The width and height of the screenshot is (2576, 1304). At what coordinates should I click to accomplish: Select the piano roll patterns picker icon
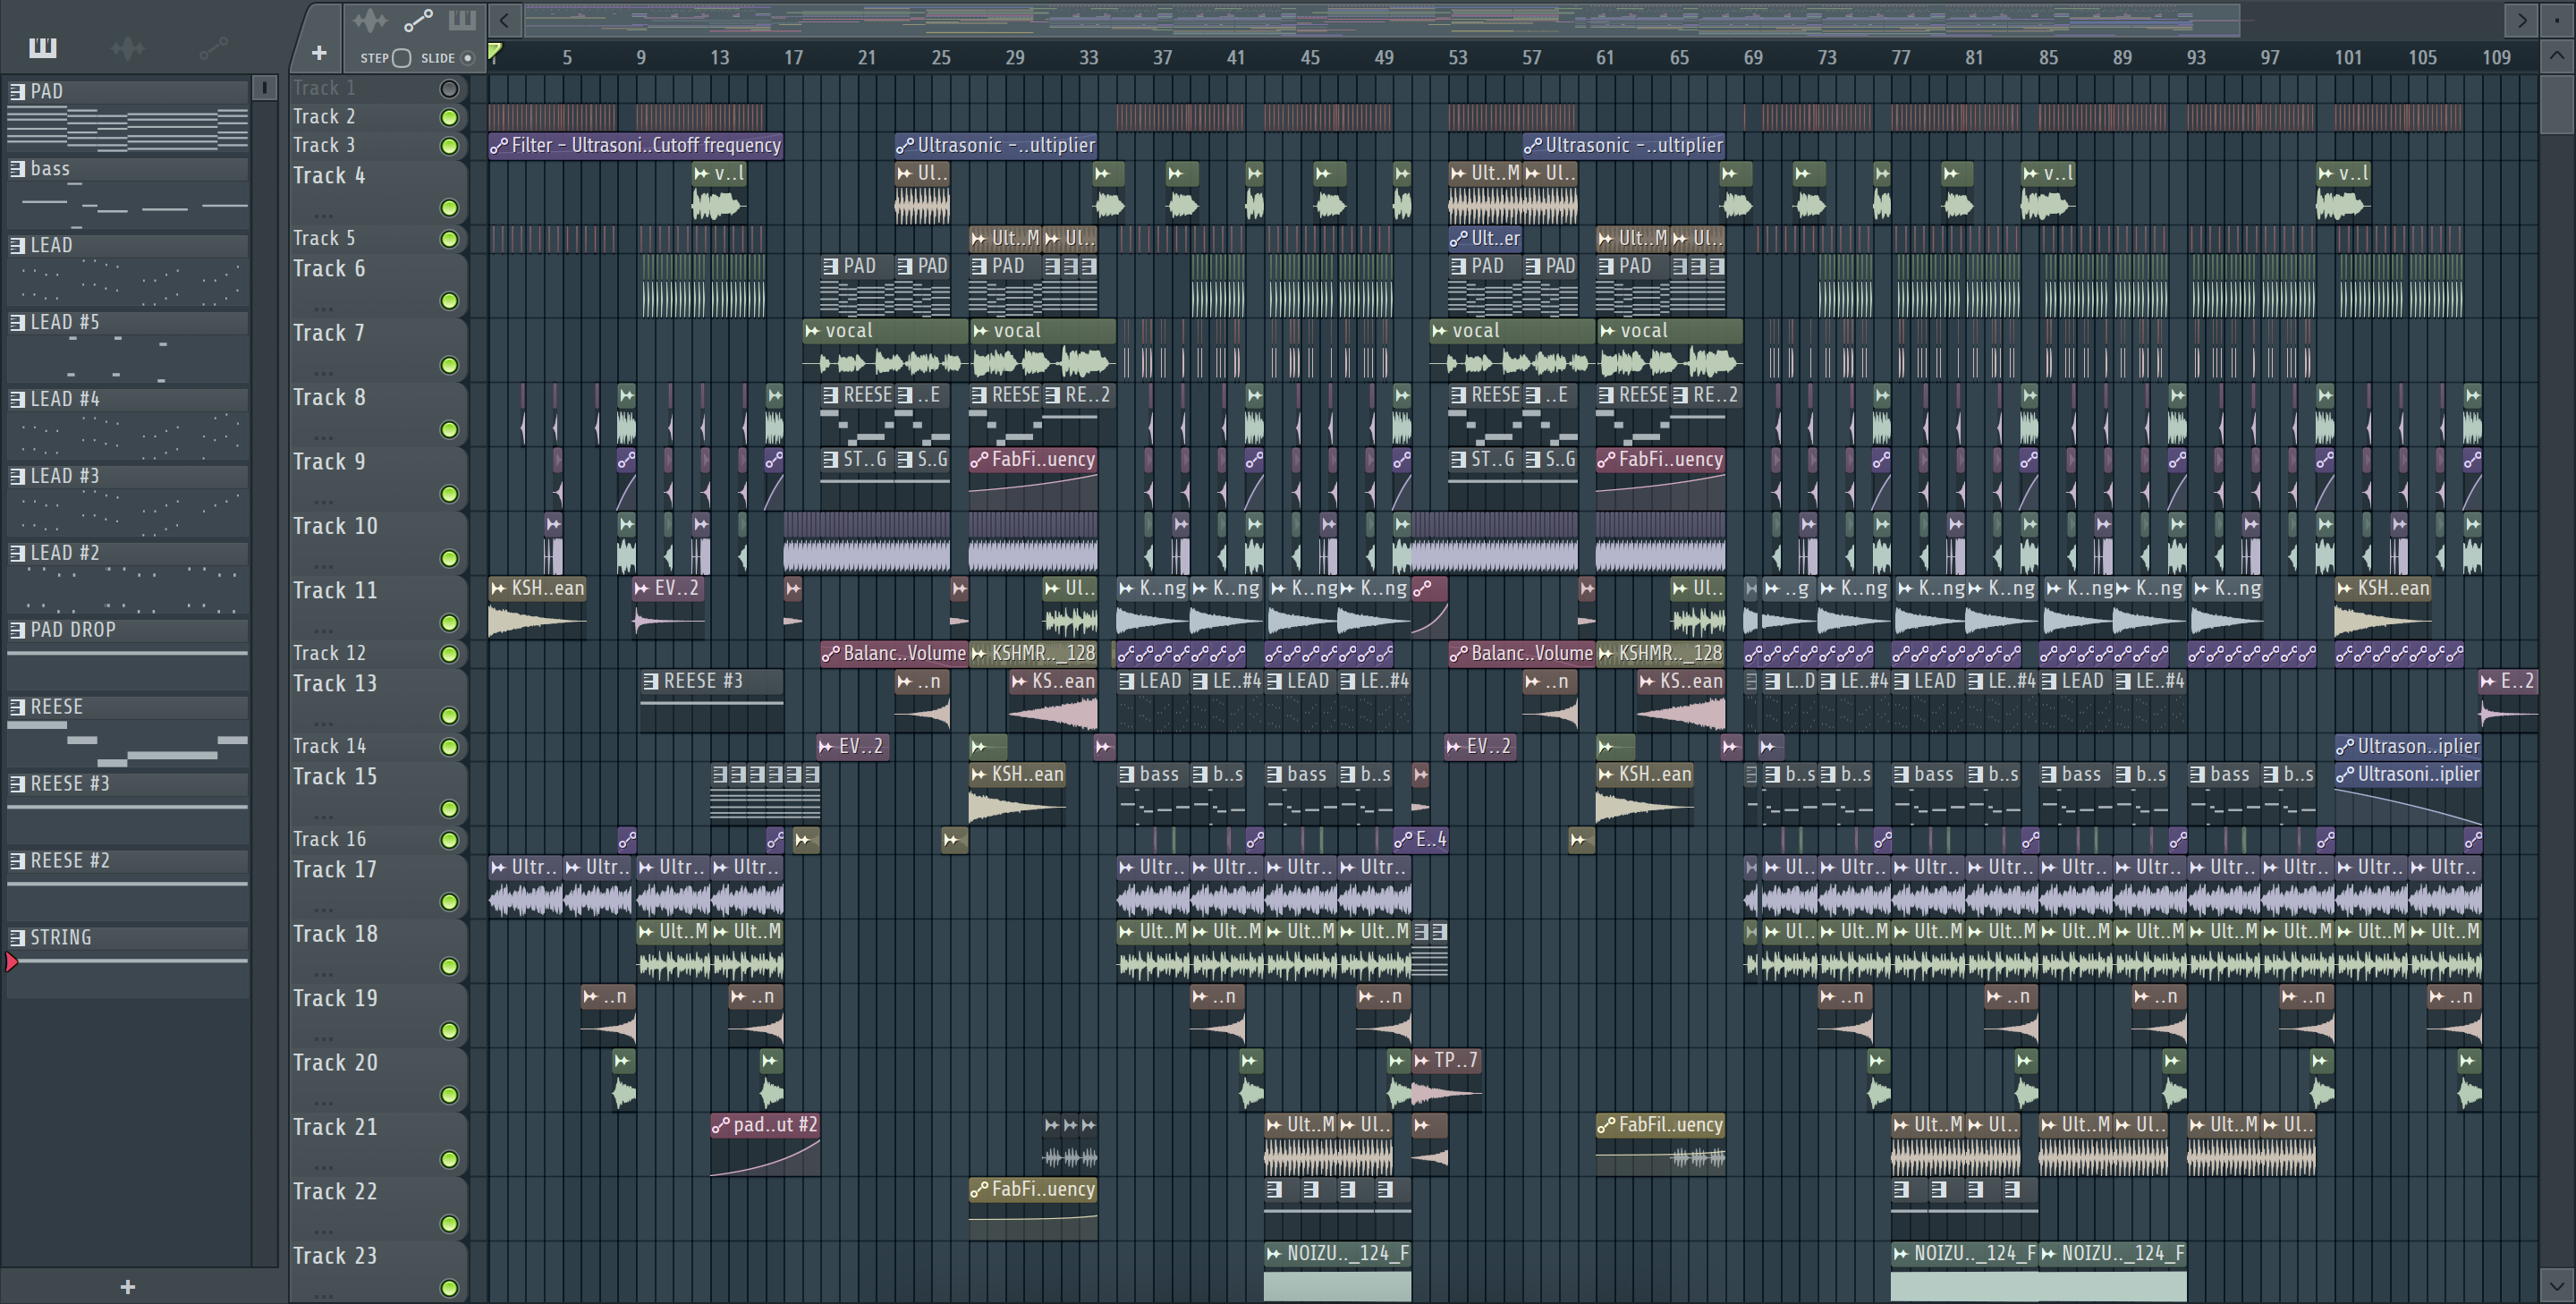click(43, 47)
